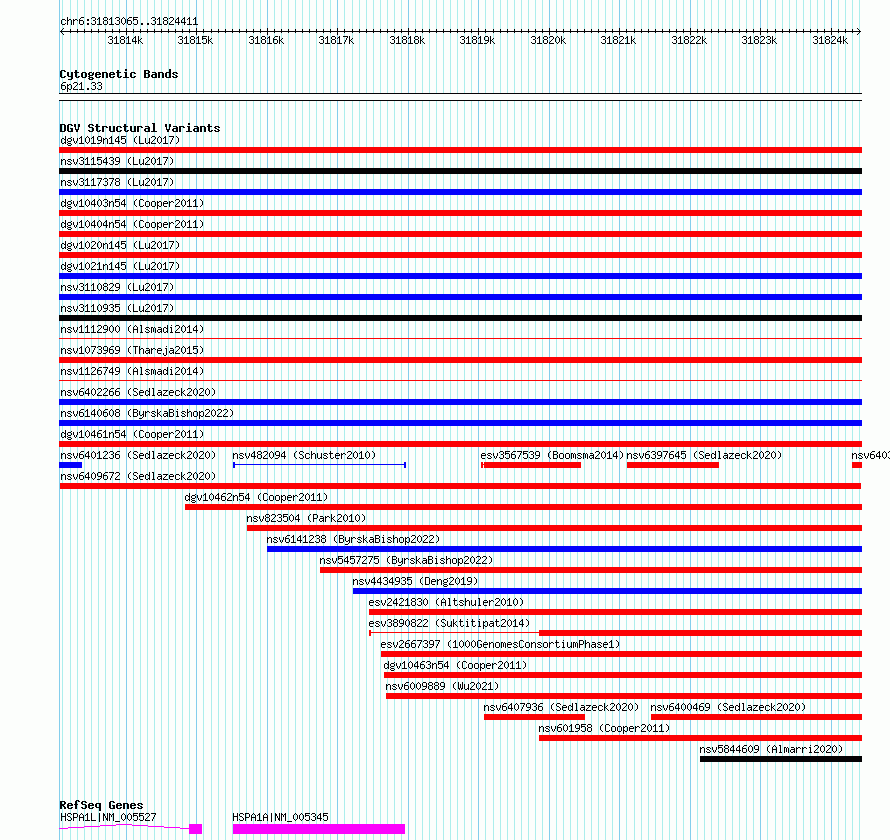Image resolution: width=890 pixels, height=840 pixels.
Task: Click the nsv6407936 (Sedlazeck2020) red bar
Action: coord(534,717)
